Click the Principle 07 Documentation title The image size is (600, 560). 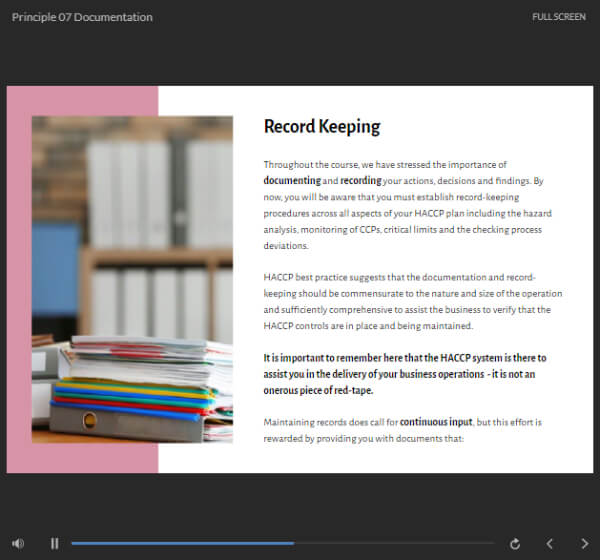(x=82, y=17)
